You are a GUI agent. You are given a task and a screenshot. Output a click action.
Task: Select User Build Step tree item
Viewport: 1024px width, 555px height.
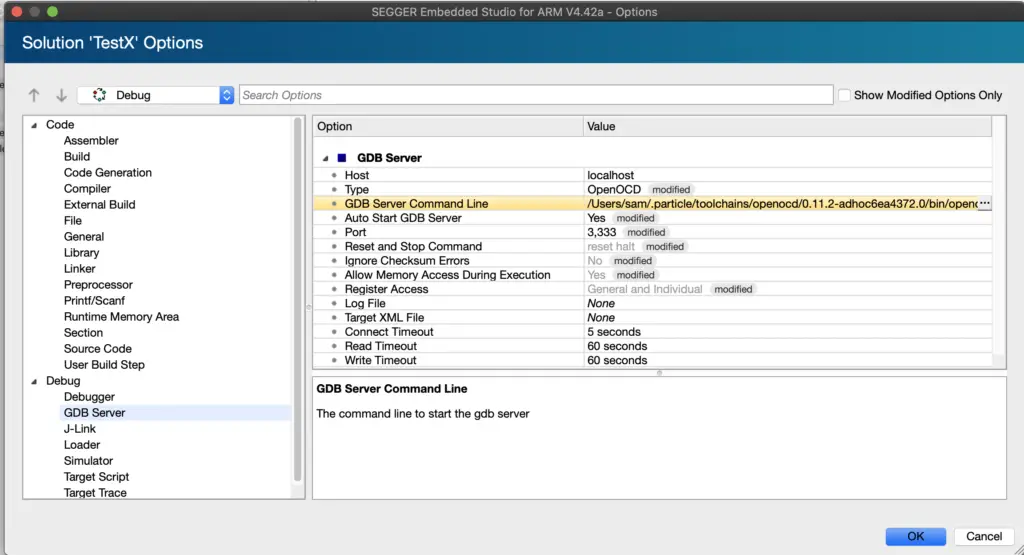pos(104,364)
